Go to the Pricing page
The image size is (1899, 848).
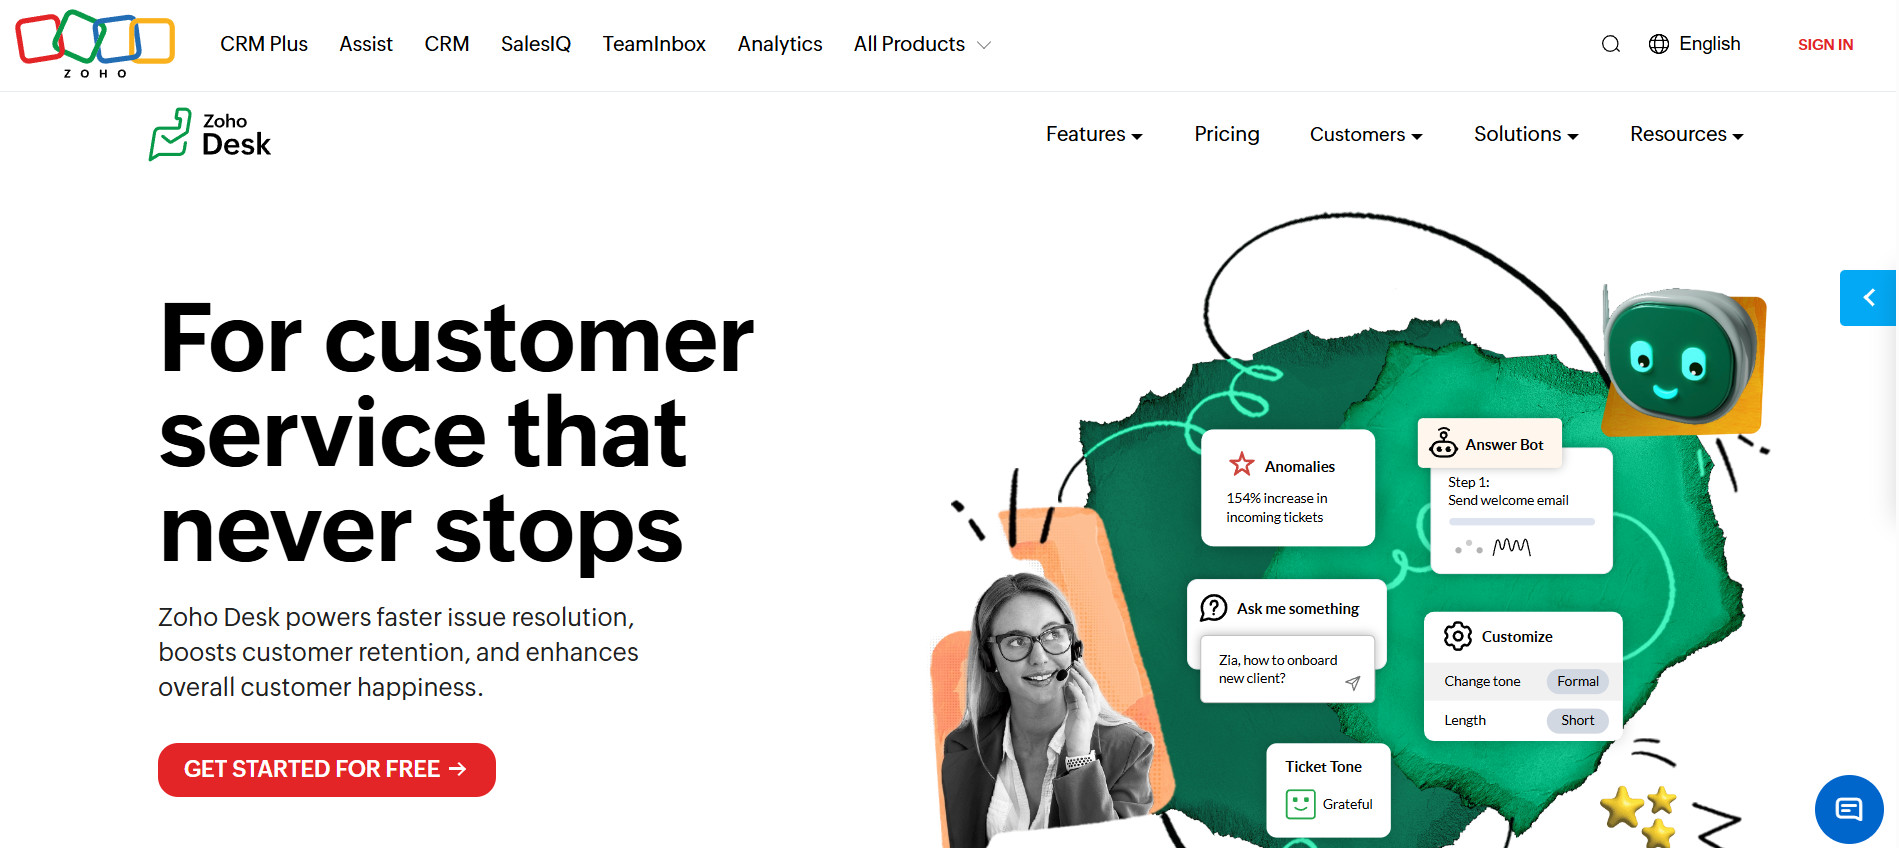point(1227,134)
